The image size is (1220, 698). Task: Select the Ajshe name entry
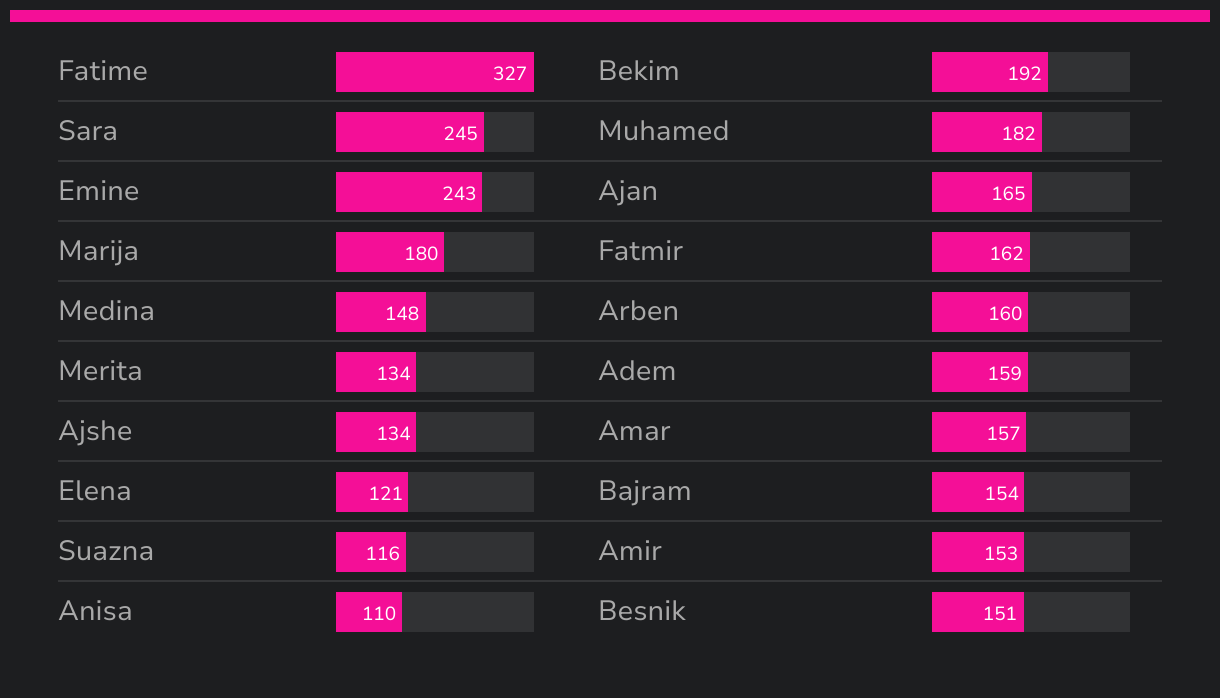point(95,432)
